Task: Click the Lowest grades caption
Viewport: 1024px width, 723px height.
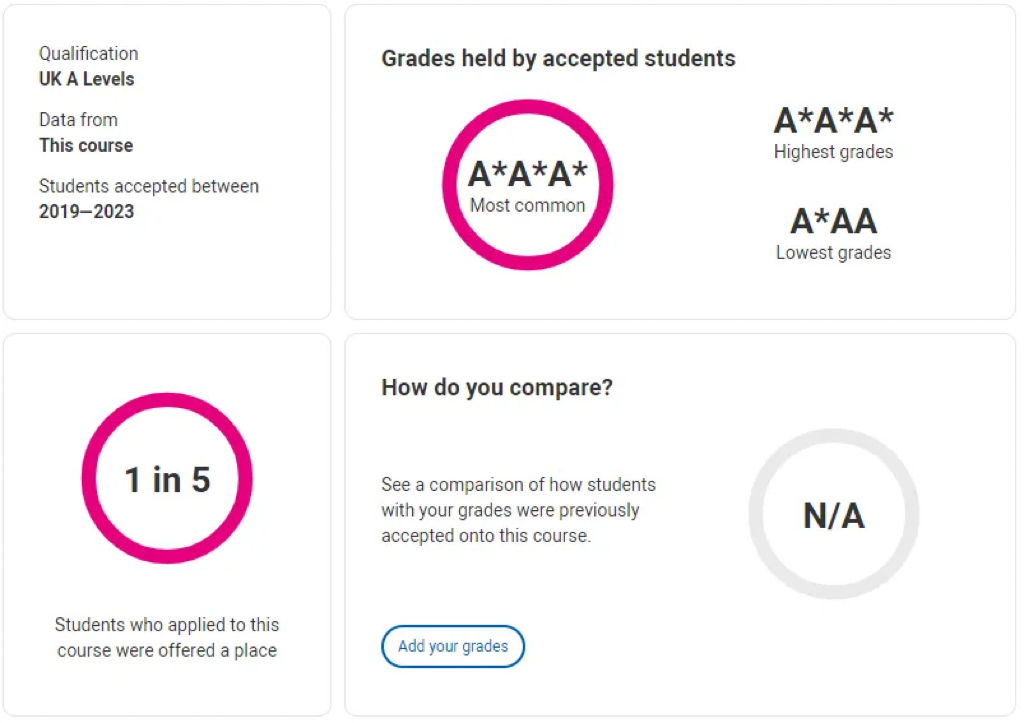Action: tap(833, 253)
